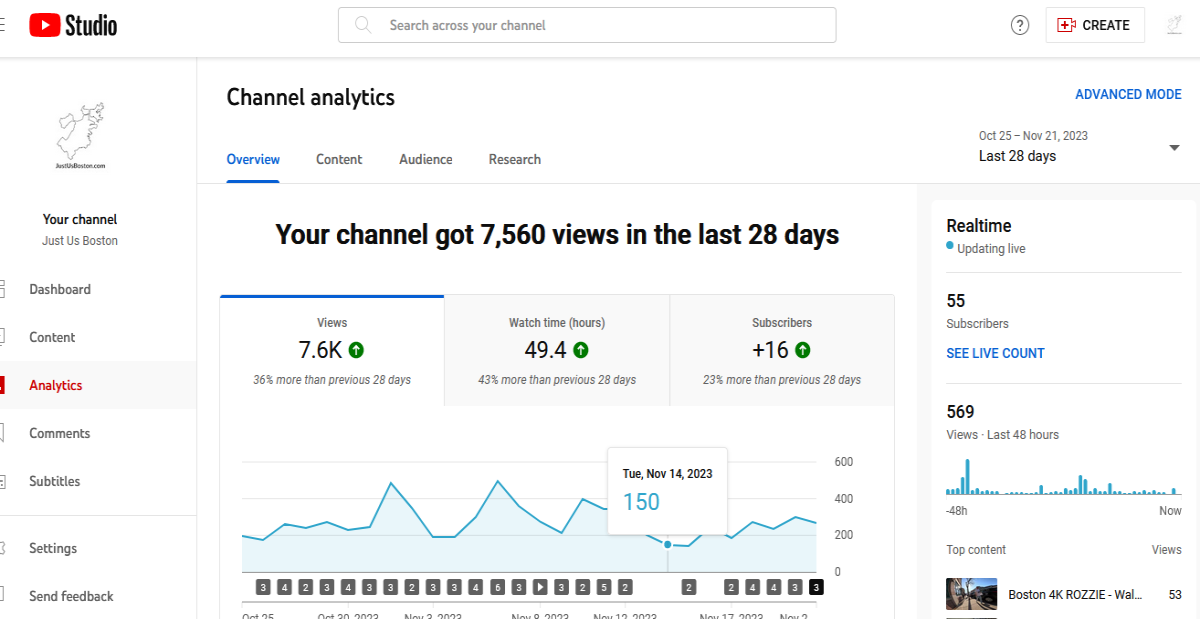
Task: Click the Now label under realtime chart
Action: pos(1170,511)
